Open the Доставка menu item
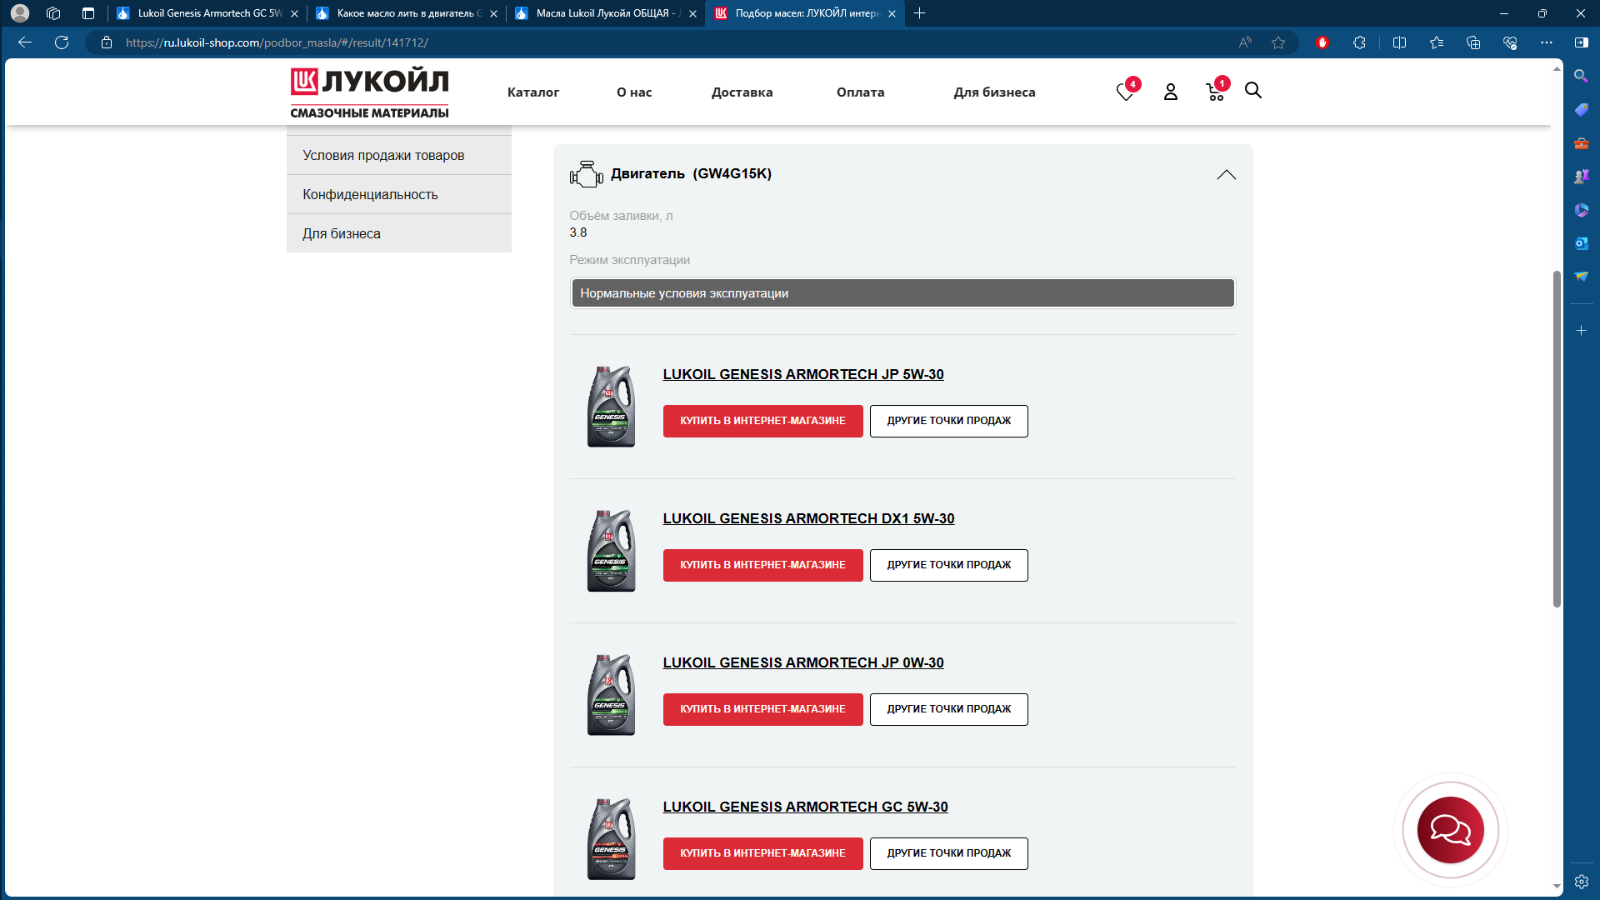The width and height of the screenshot is (1600, 900). [x=742, y=92]
